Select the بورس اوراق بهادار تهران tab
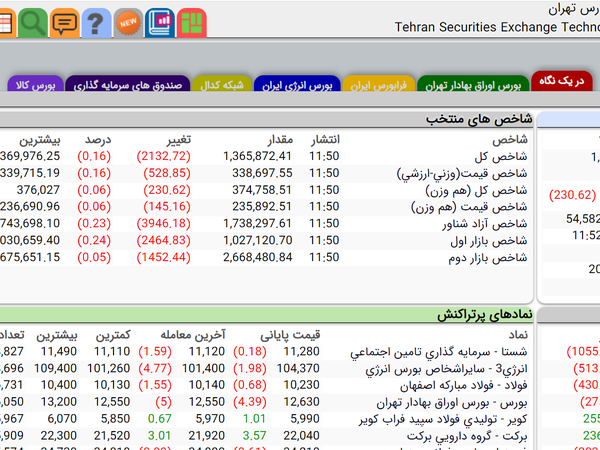Screen dimensions: 600x450 click(473, 84)
